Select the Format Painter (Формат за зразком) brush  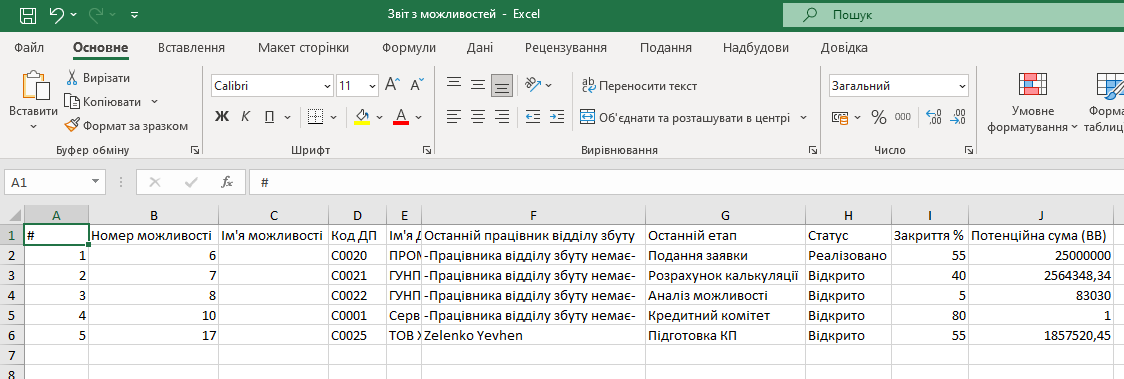72,125
